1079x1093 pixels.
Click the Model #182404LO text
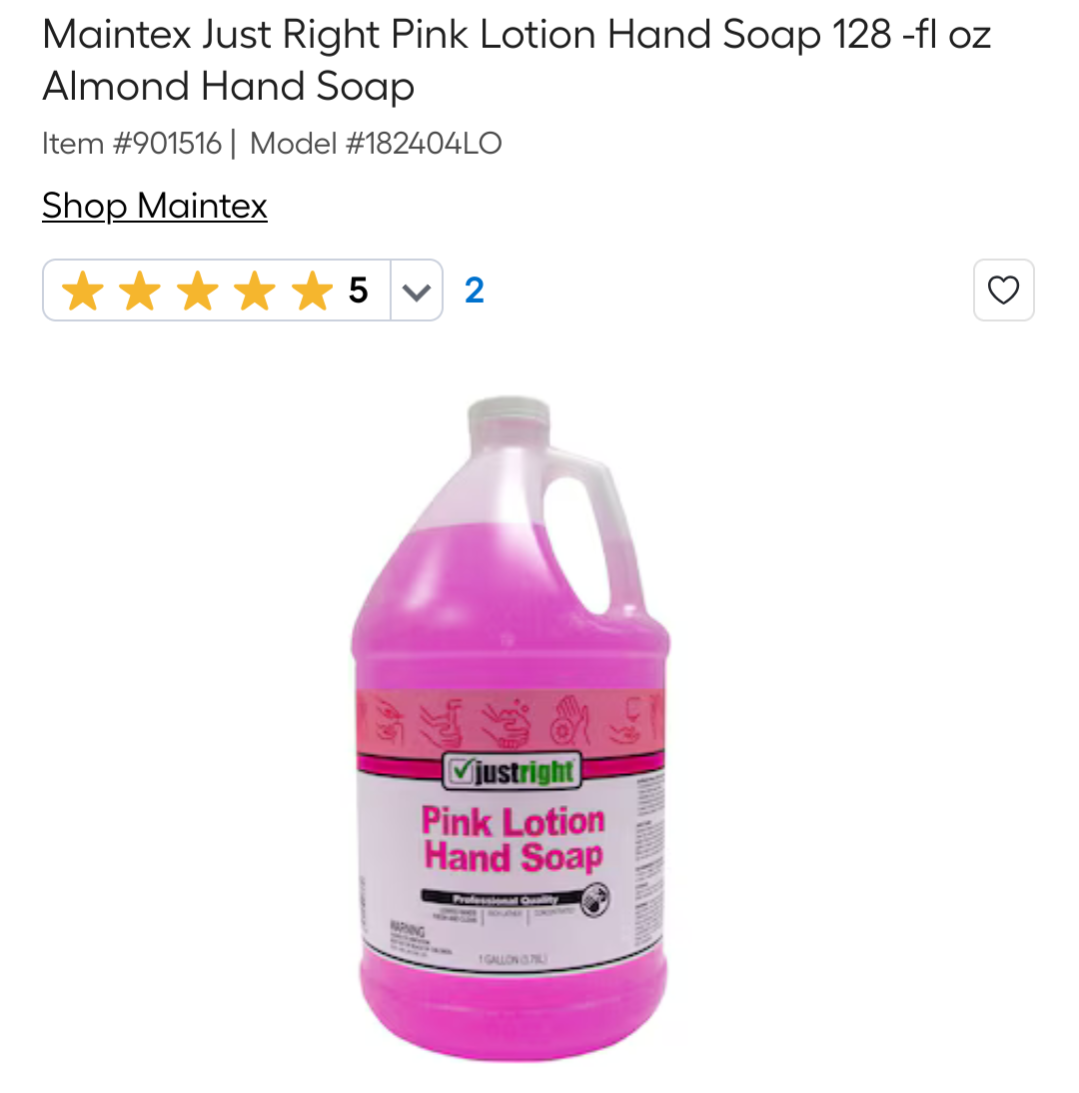376,144
